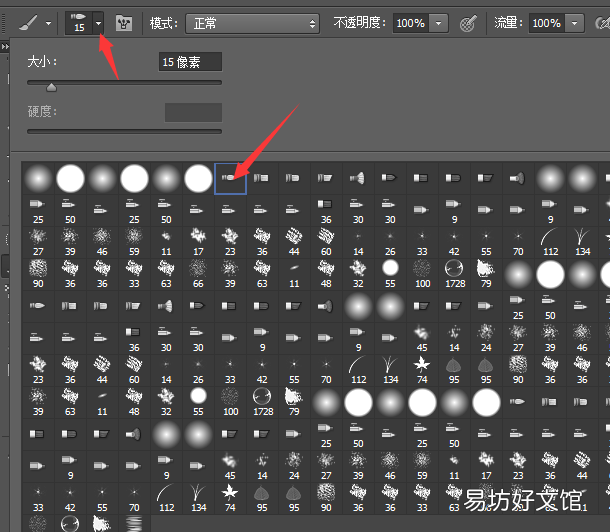Open the 模式 blend mode dropdown 正常
610x532 pixels.
[252, 24]
